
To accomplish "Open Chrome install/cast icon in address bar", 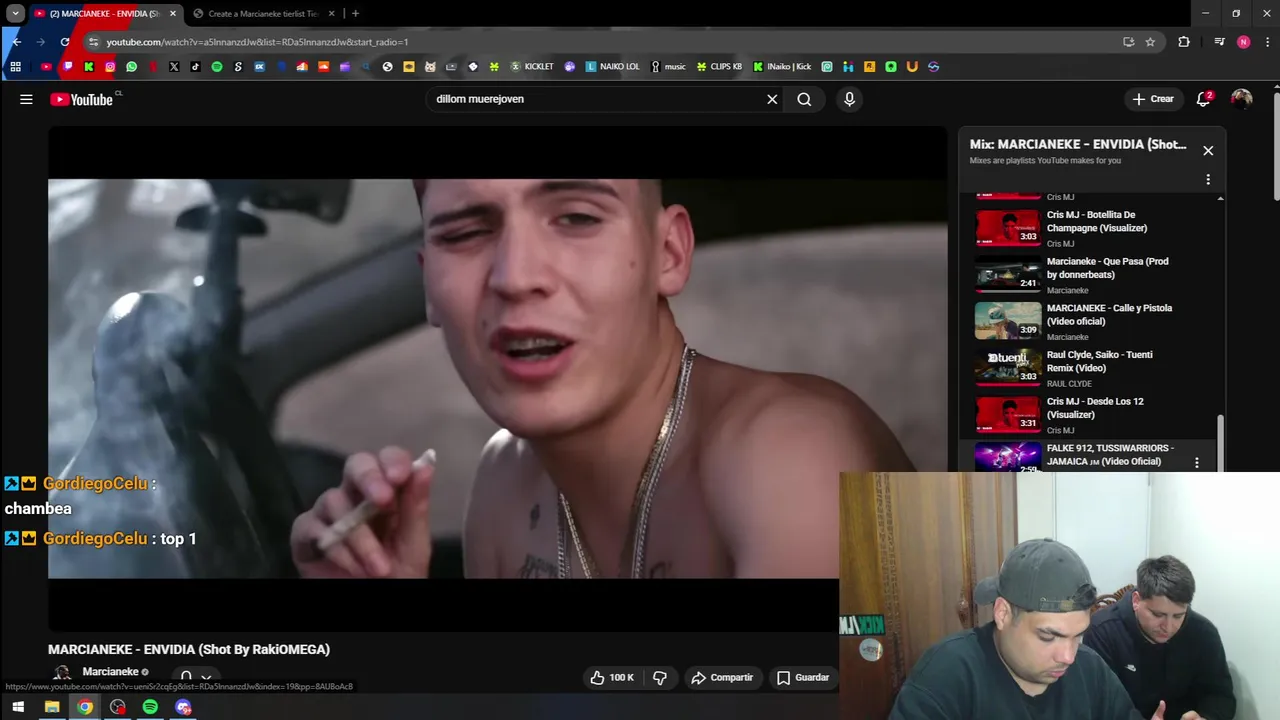I will click(1128, 42).
